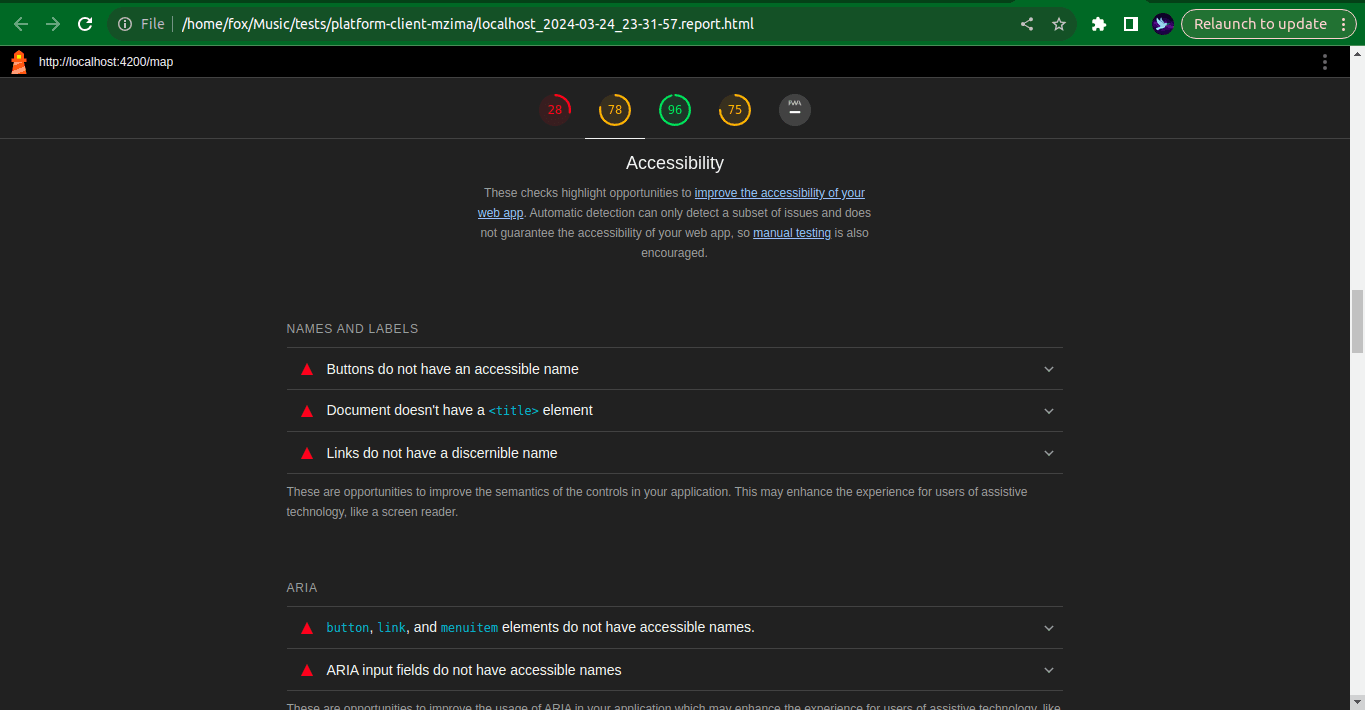
Task: Share this page via share icon
Action: 1027,24
